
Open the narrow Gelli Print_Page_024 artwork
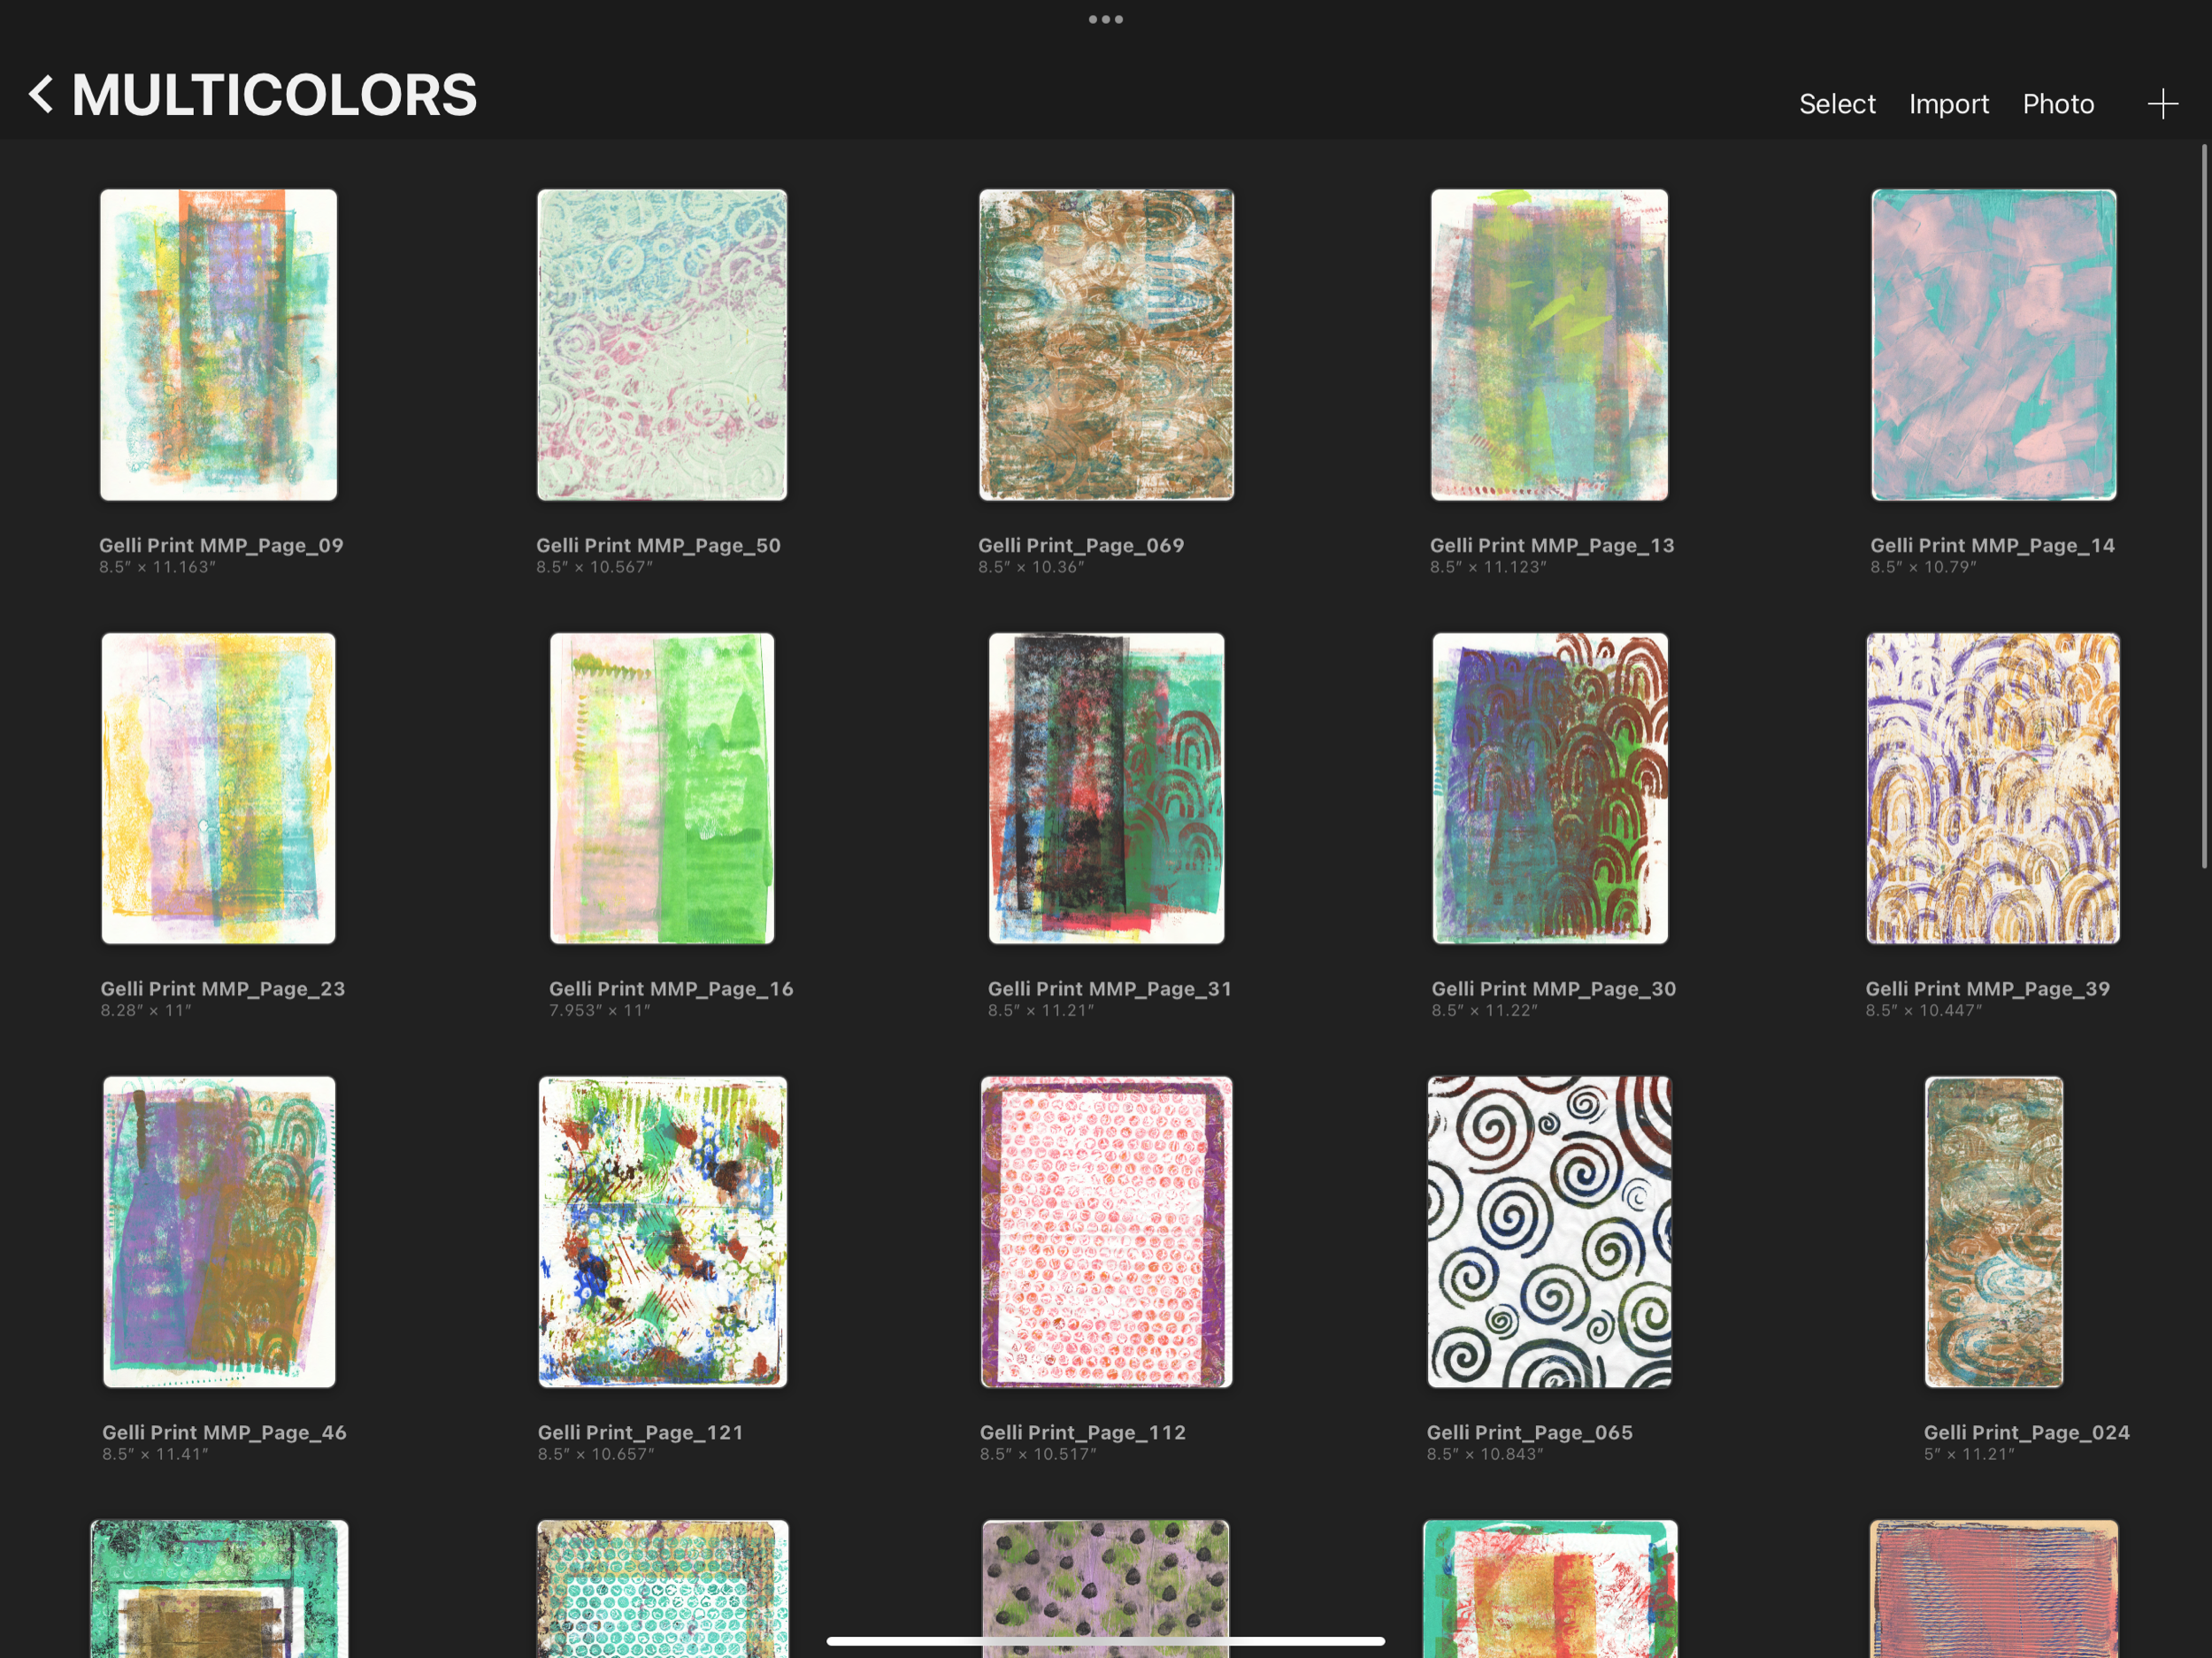coord(1993,1231)
